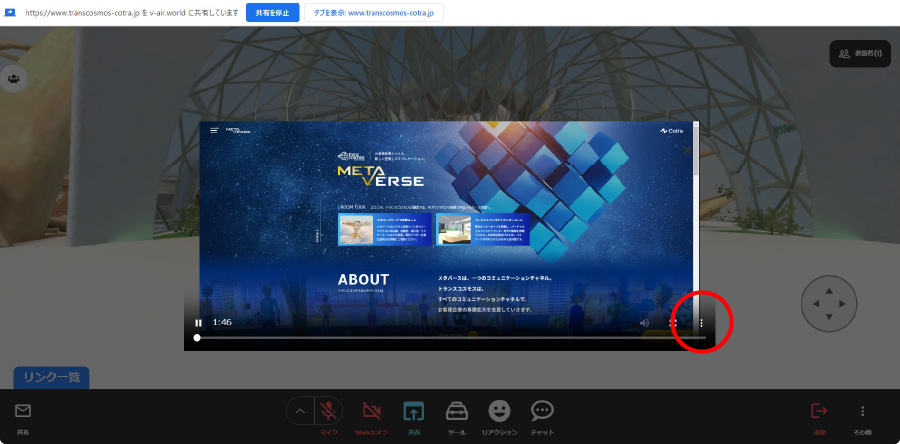Click the up arrow on direction pad

(x=829, y=291)
